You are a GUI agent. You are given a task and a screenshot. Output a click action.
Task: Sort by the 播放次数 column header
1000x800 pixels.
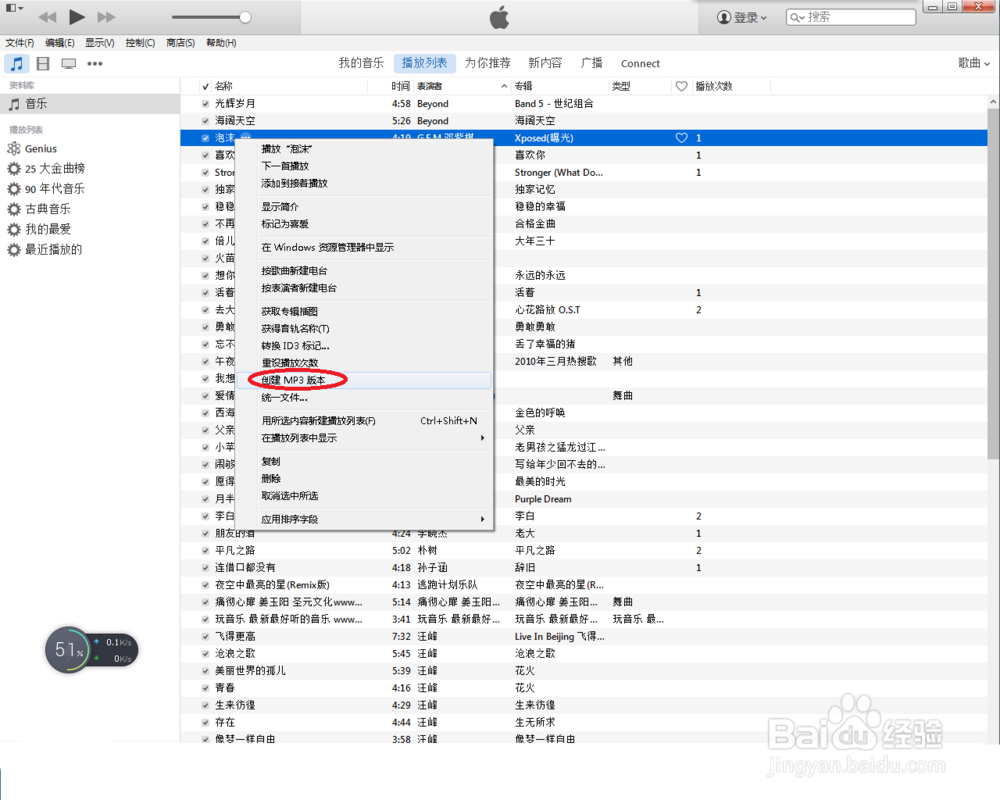click(x=731, y=86)
